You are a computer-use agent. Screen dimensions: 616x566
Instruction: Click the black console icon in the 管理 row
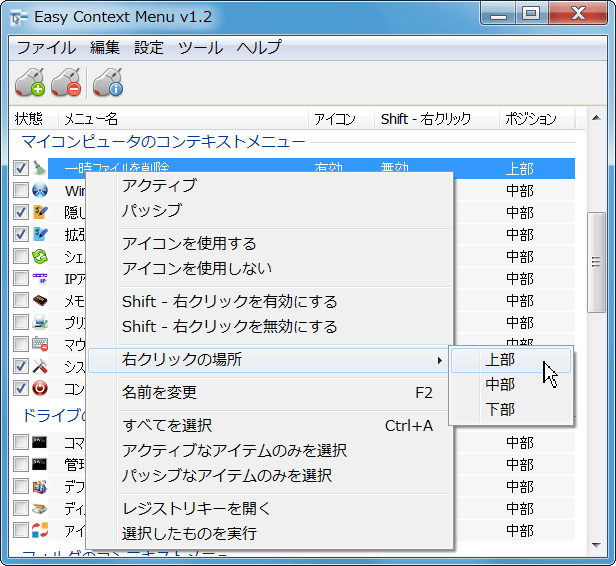pyautogui.click(x=39, y=464)
